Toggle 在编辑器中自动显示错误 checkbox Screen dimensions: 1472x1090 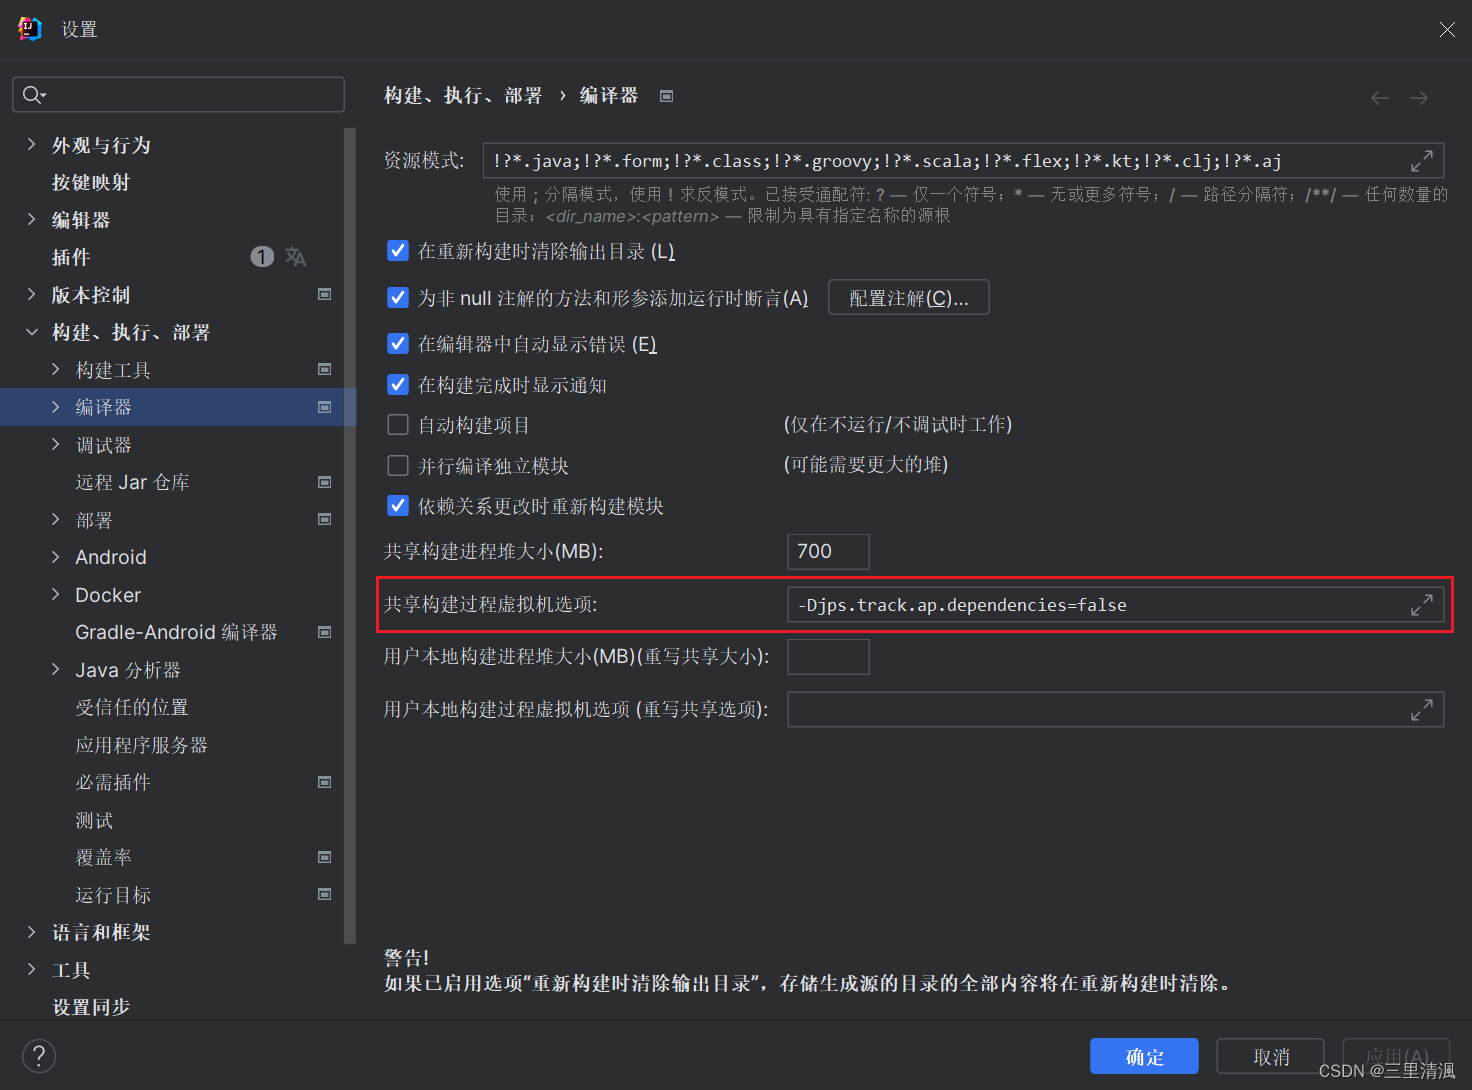point(398,343)
